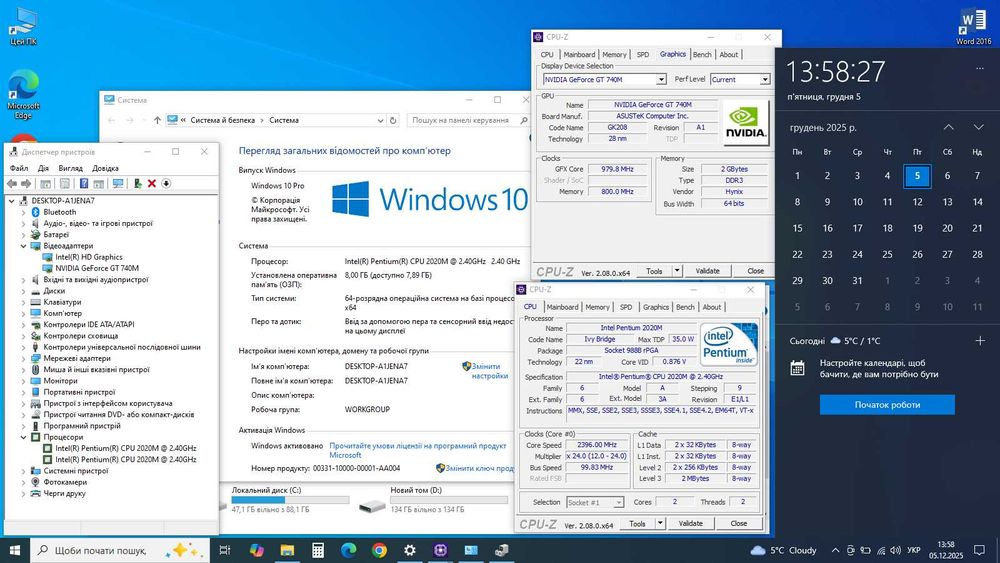Screen dimensions: 1000x563
Task: Collapse the Відеоадаптери node
Action: pyautogui.click(x=24, y=246)
